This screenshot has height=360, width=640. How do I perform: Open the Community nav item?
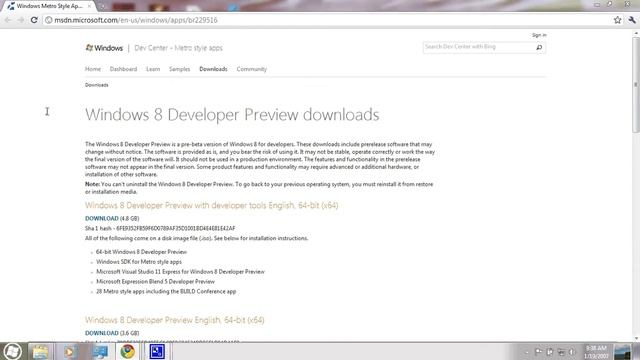point(251,69)
